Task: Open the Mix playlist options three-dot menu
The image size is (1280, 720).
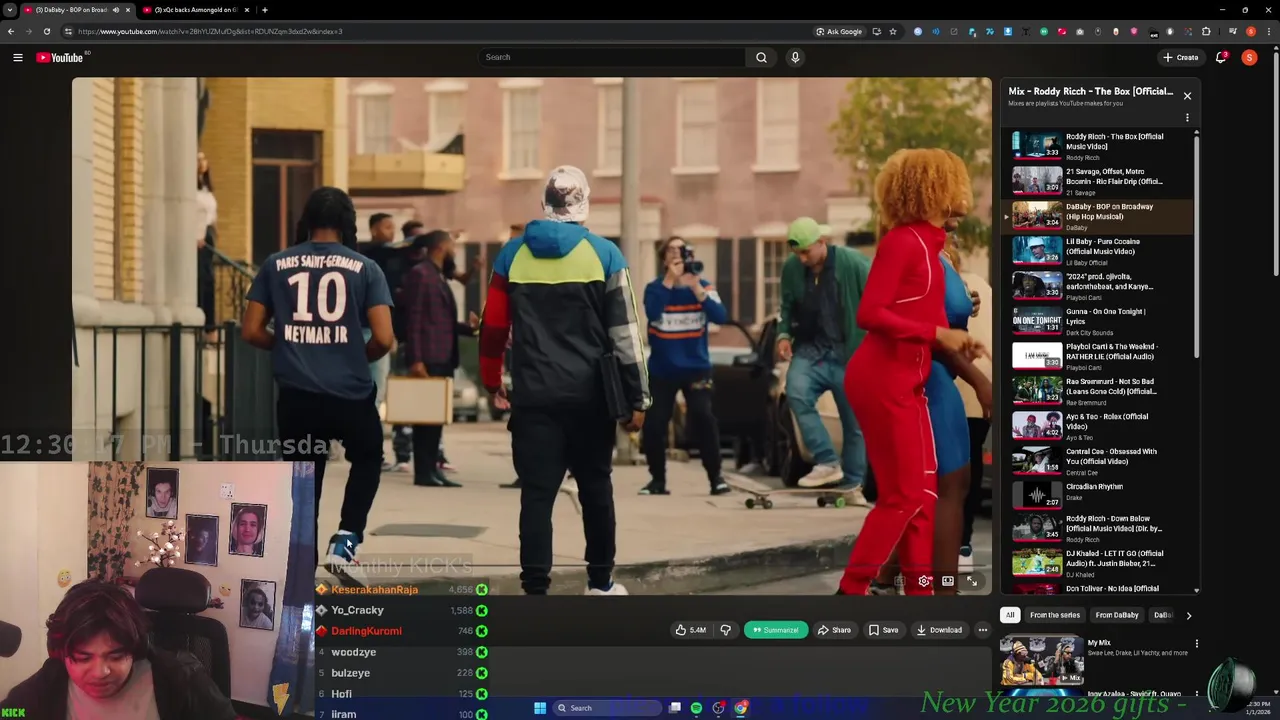Action: (x=1187, y=118)
